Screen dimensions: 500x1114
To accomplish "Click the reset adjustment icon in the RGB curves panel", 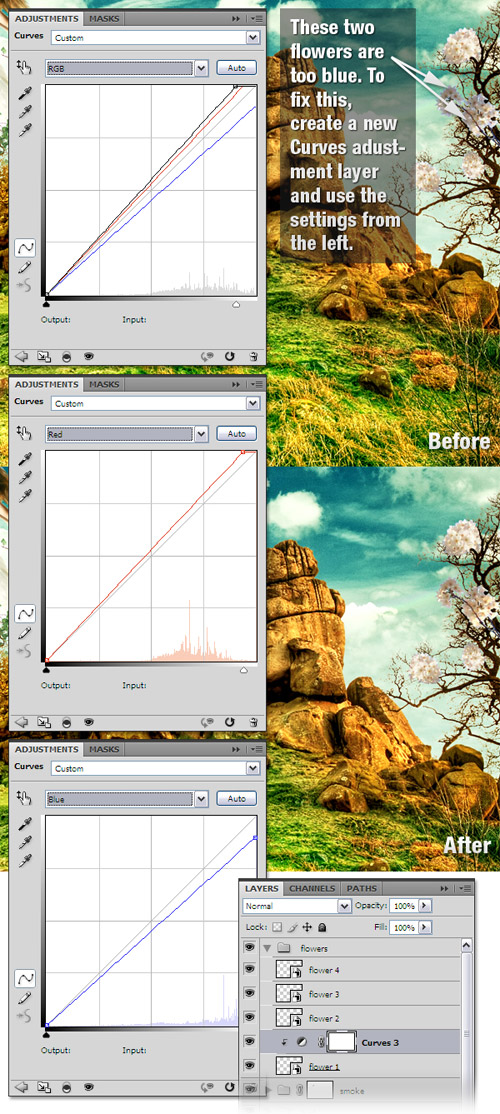I will pos(229,357).
